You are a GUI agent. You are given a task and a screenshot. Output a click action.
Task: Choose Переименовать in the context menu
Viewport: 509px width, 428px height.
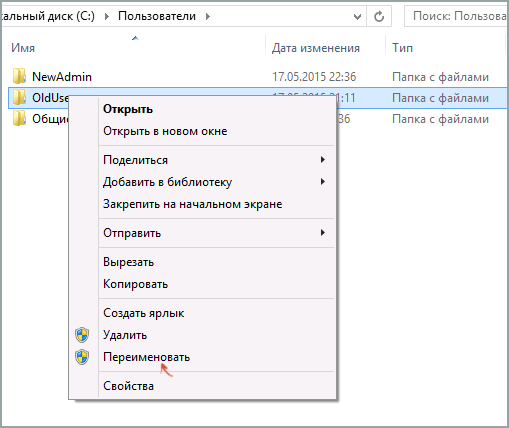point(146,357)
